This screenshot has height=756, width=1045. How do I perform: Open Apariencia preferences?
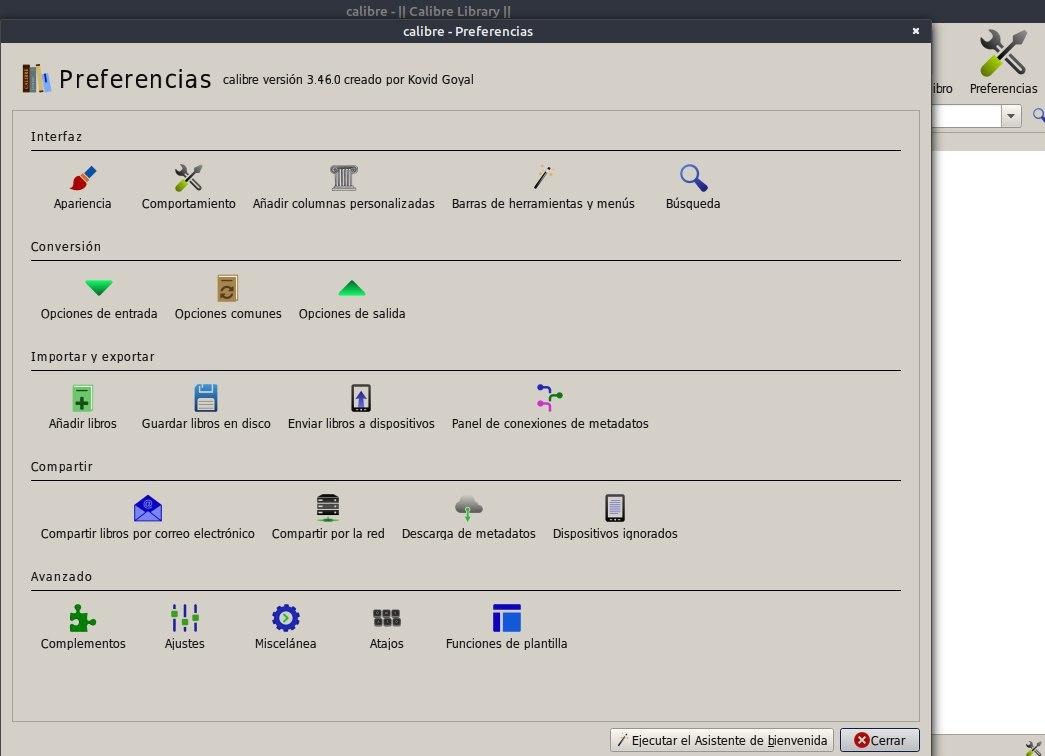pyautogui.click(x=83, y=187)
